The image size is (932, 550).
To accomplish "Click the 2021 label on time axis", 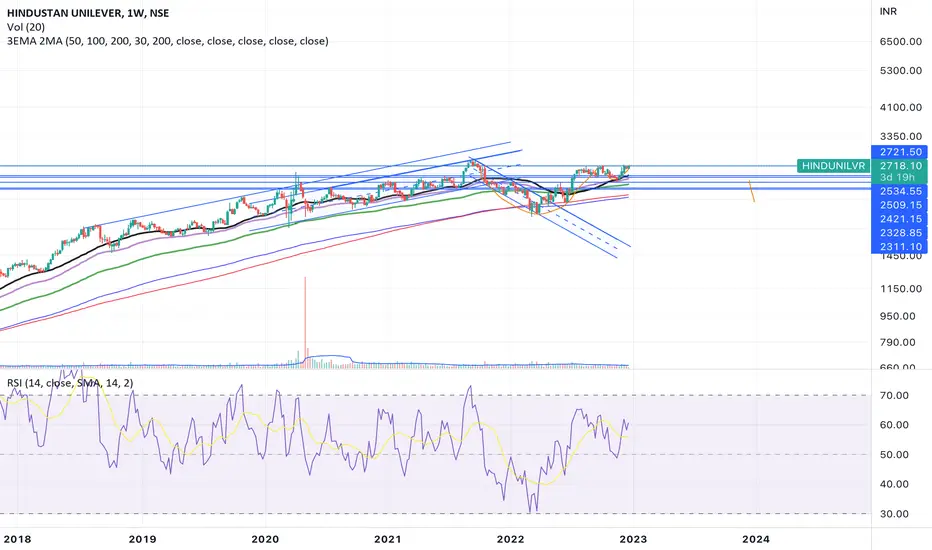I will click(388, 539).
